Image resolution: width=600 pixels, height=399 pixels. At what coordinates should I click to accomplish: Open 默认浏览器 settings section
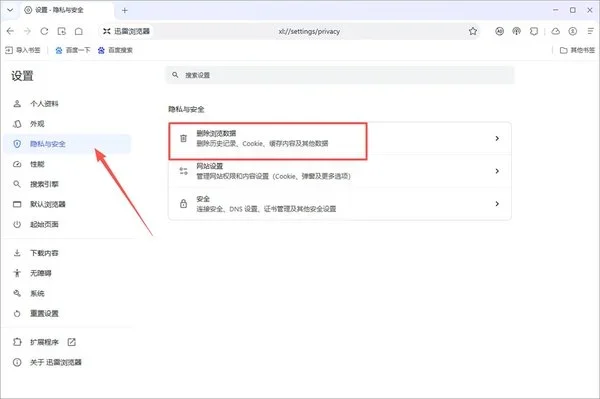[x=67, y=204]
